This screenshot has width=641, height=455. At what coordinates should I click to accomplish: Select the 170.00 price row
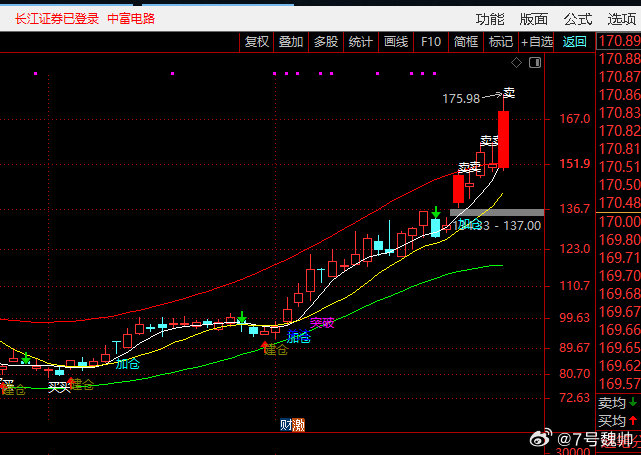click(x=619, y=222)
